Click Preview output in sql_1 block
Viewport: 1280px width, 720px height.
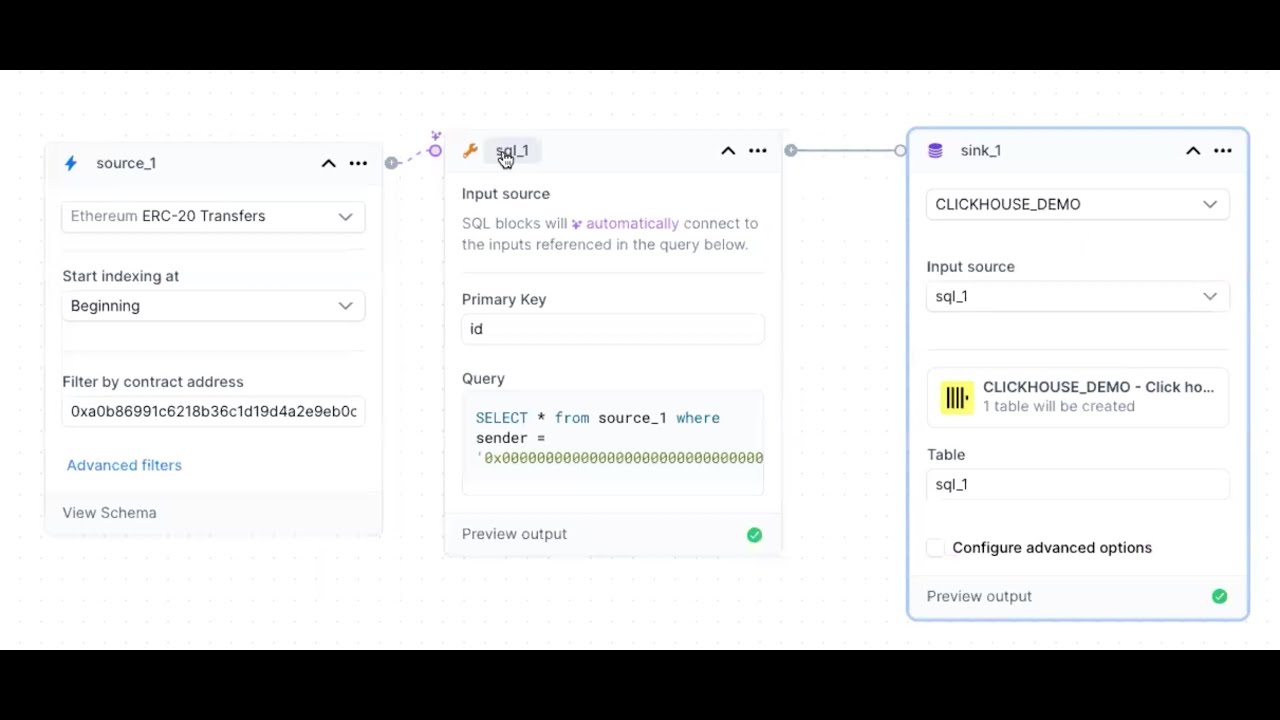point(514,534)
